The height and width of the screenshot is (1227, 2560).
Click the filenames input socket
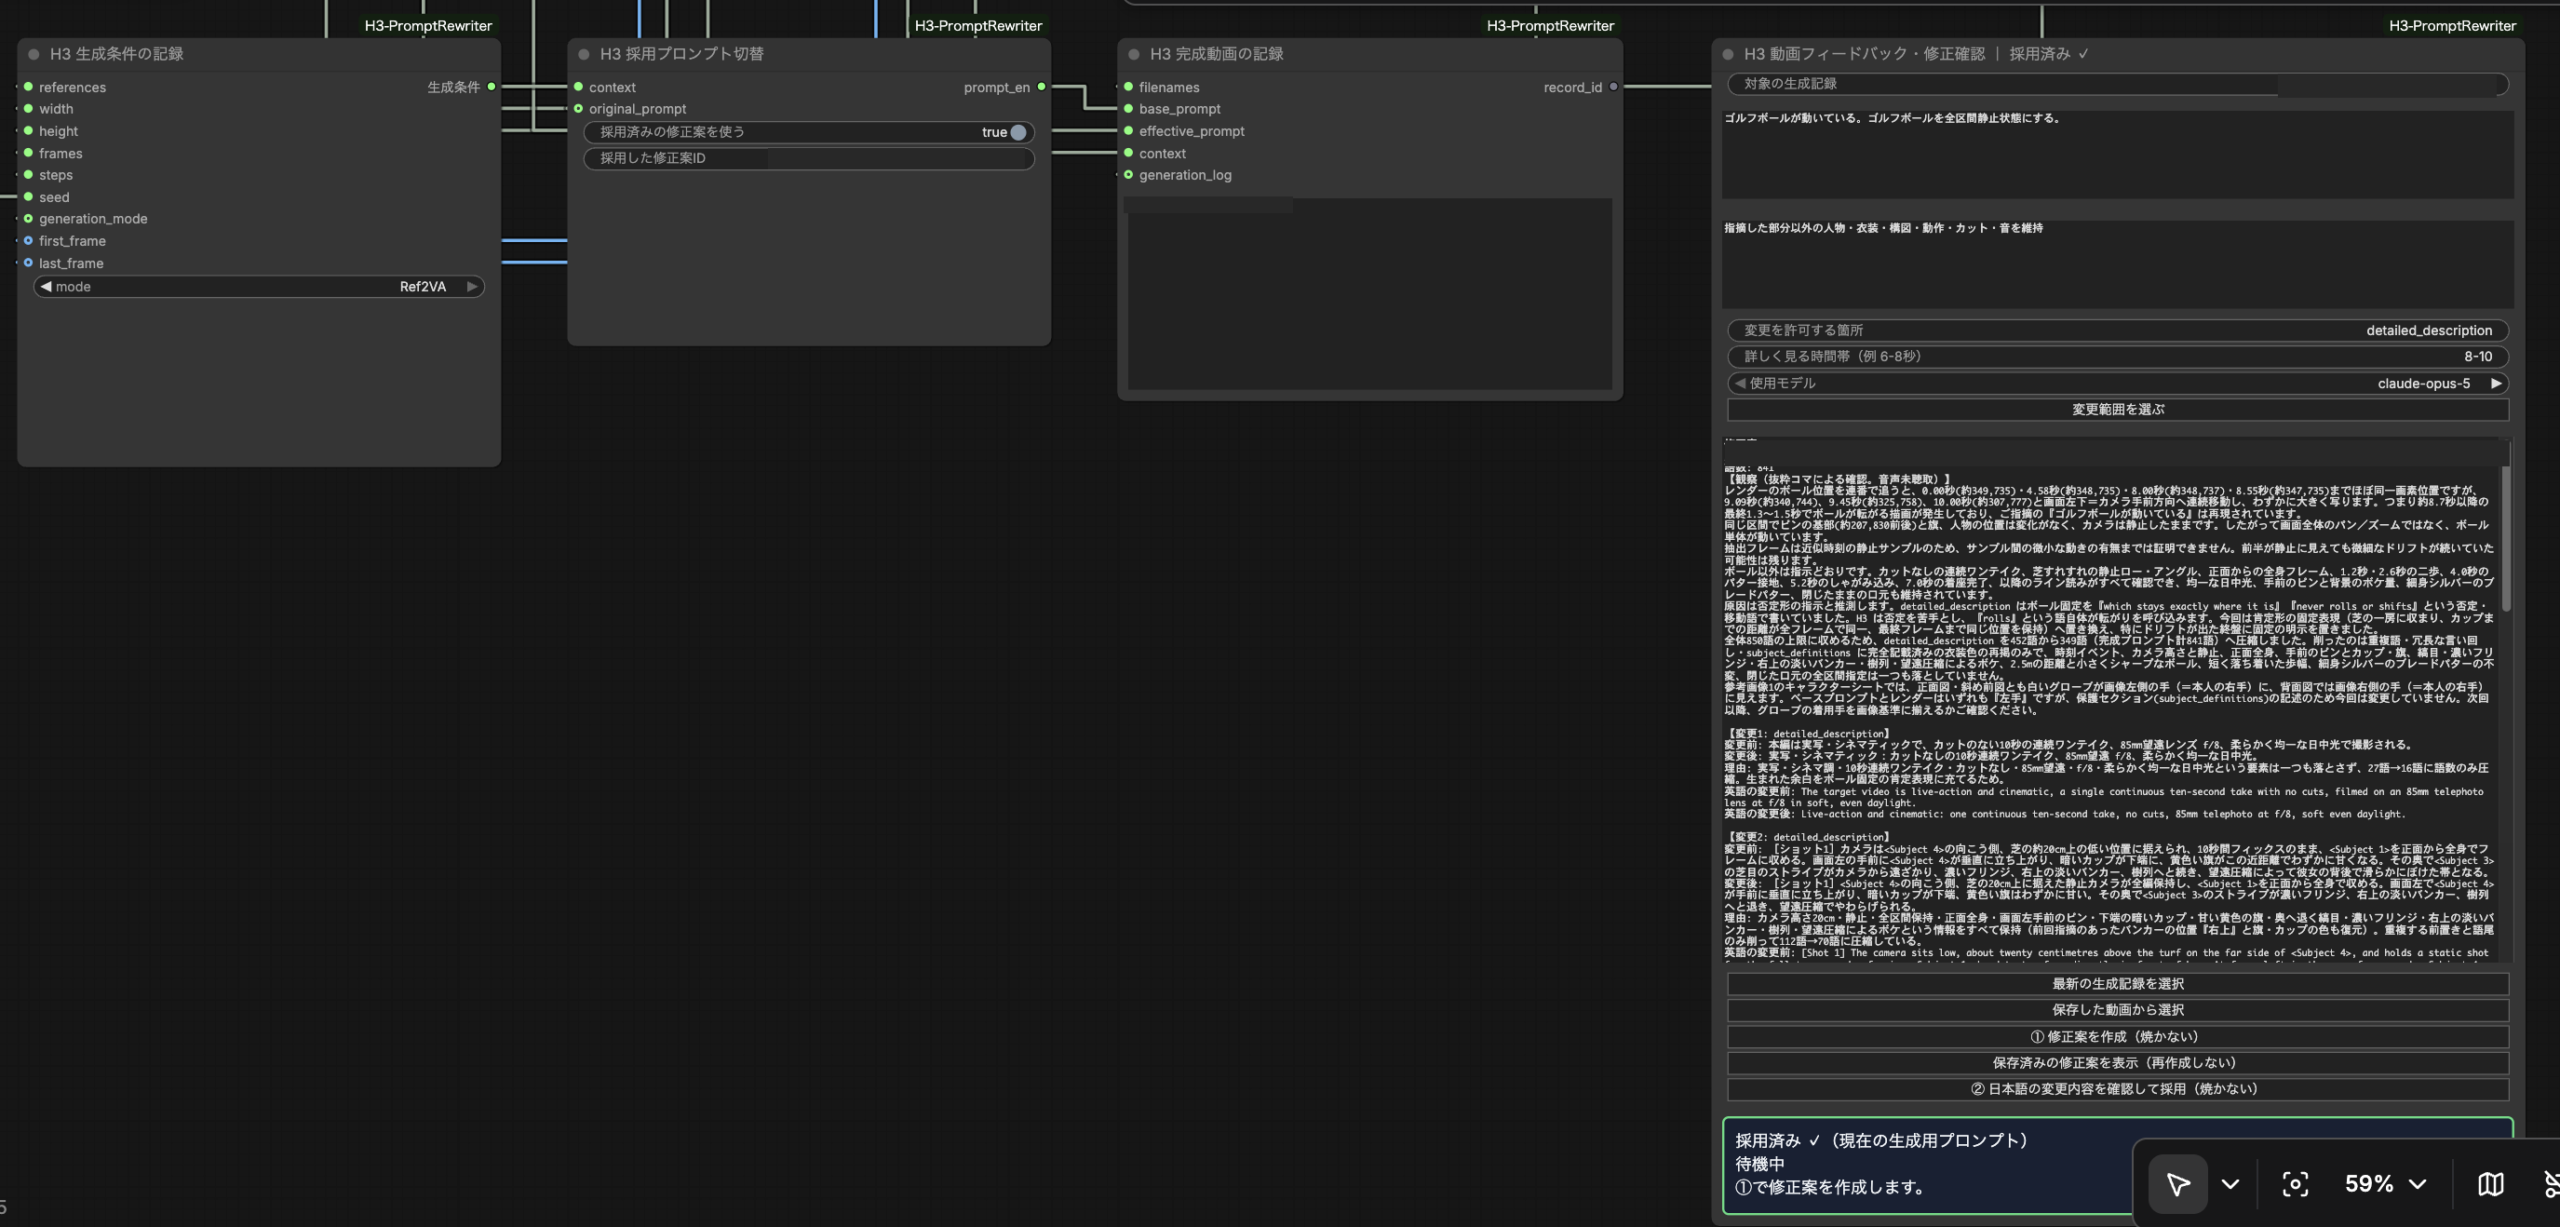[1128, 87]
